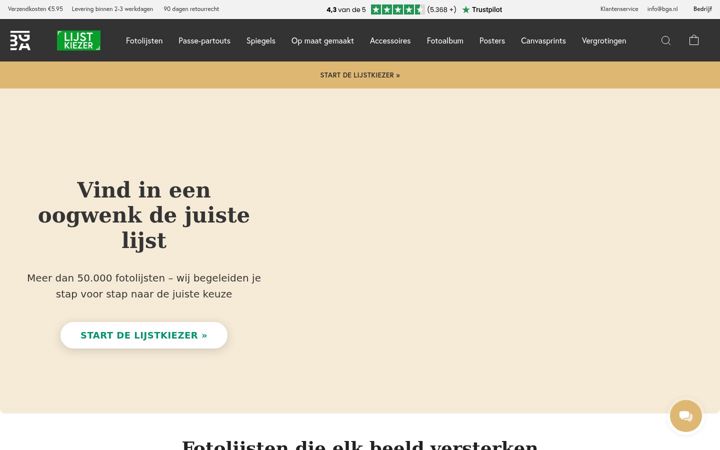This screenshot has width=720, height=450.
Task: Open the Bedrijf link
Action: point(703,9)
